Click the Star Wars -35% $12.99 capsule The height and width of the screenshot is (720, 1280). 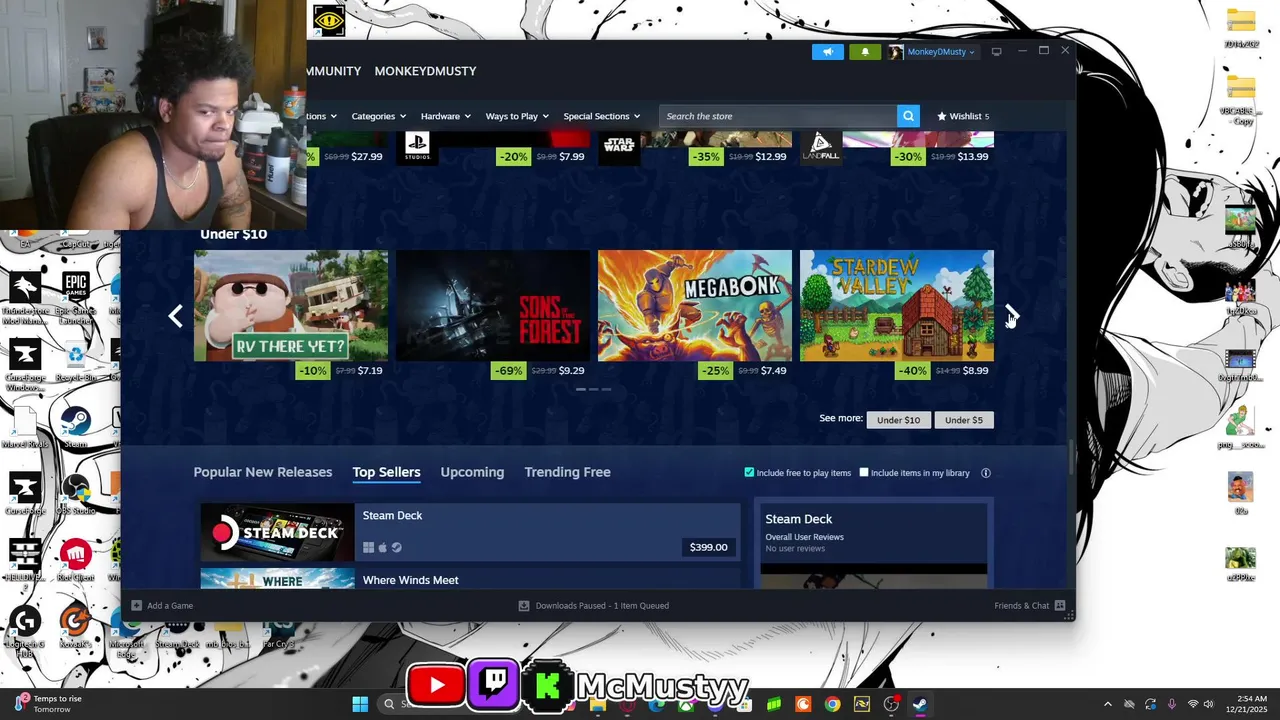[695, 148]
